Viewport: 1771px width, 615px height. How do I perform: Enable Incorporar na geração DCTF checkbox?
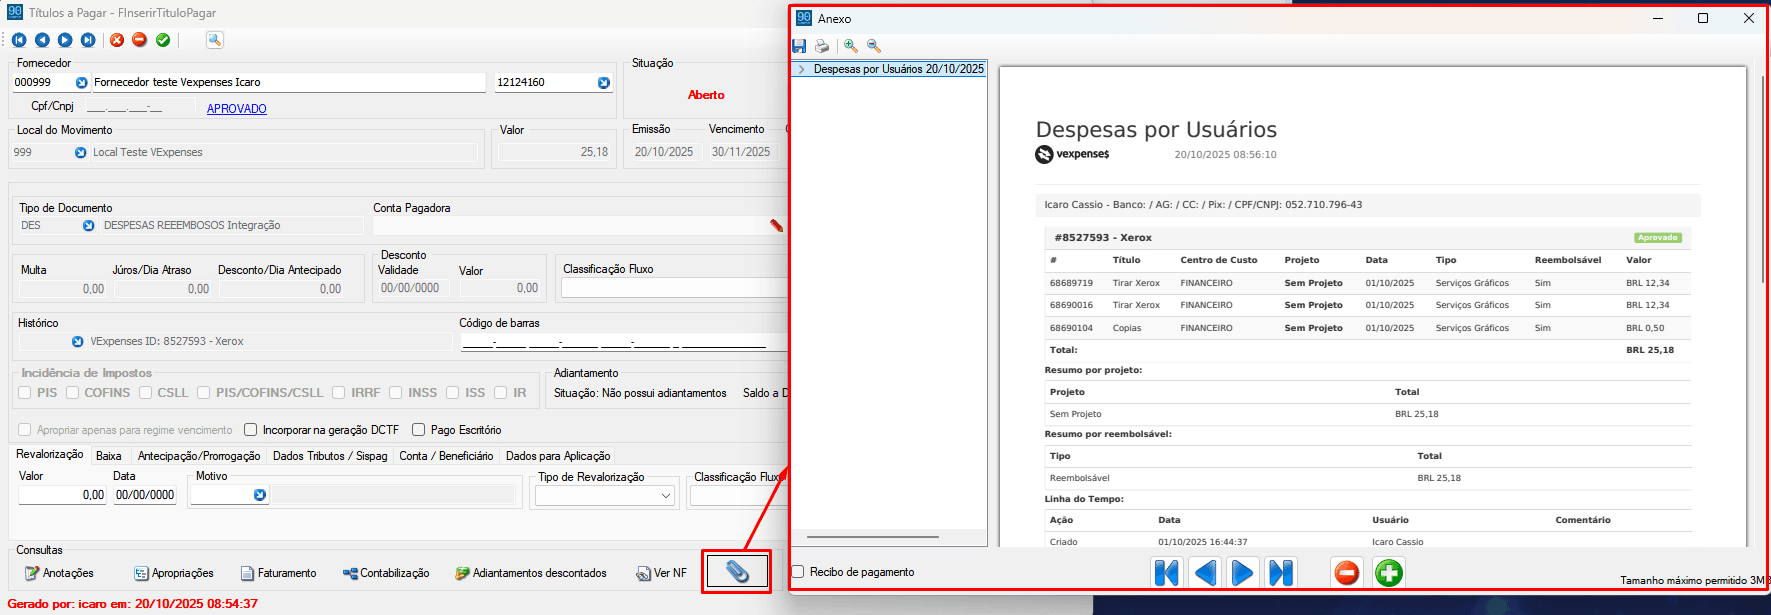(251, 430)
